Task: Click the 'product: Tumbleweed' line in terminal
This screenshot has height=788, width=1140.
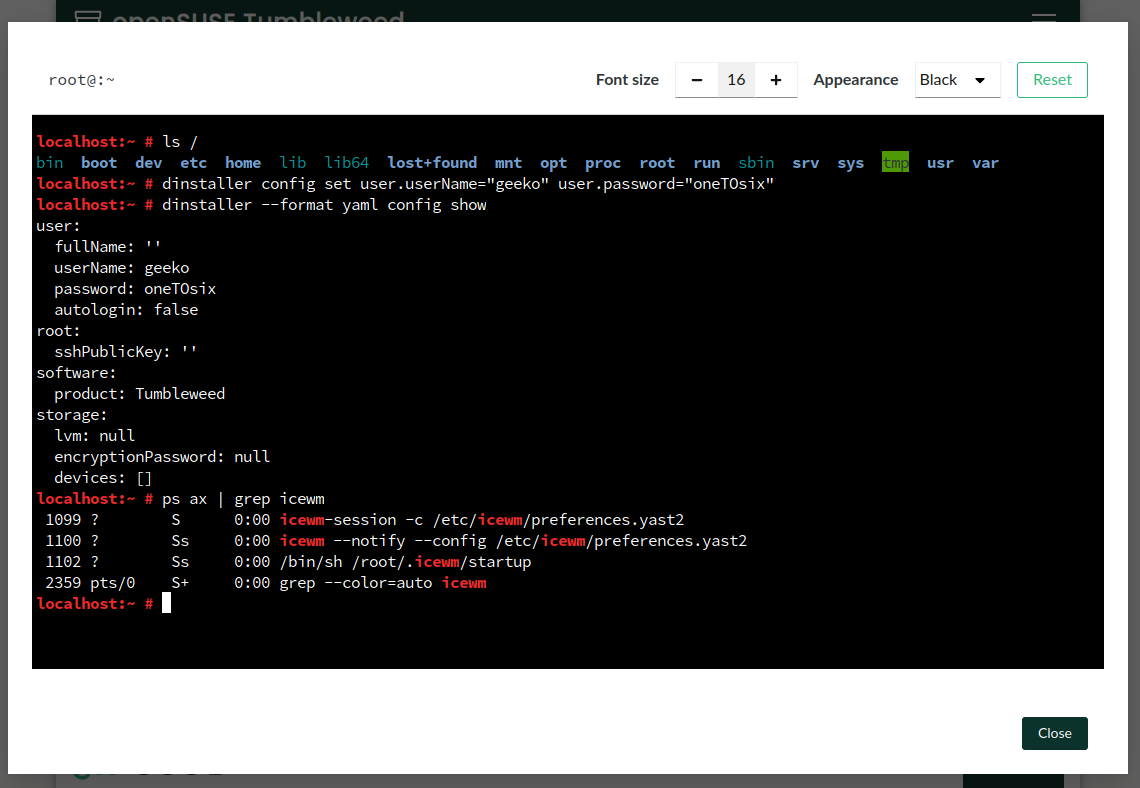Action: coord(140,394)
